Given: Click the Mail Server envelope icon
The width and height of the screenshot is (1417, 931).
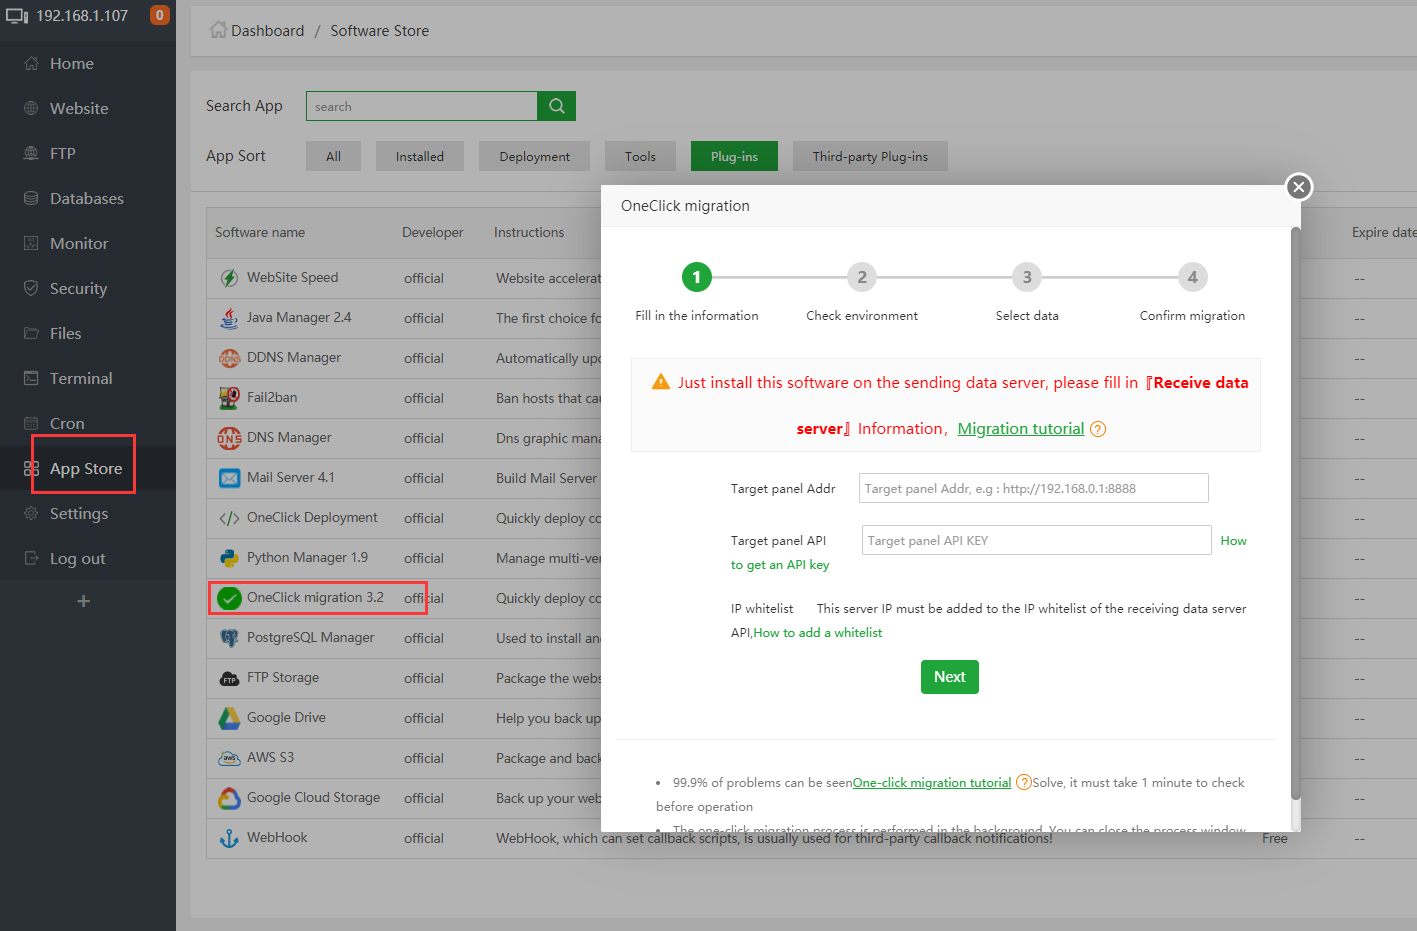Looking at the screenshot, I should tap(229, 478).
